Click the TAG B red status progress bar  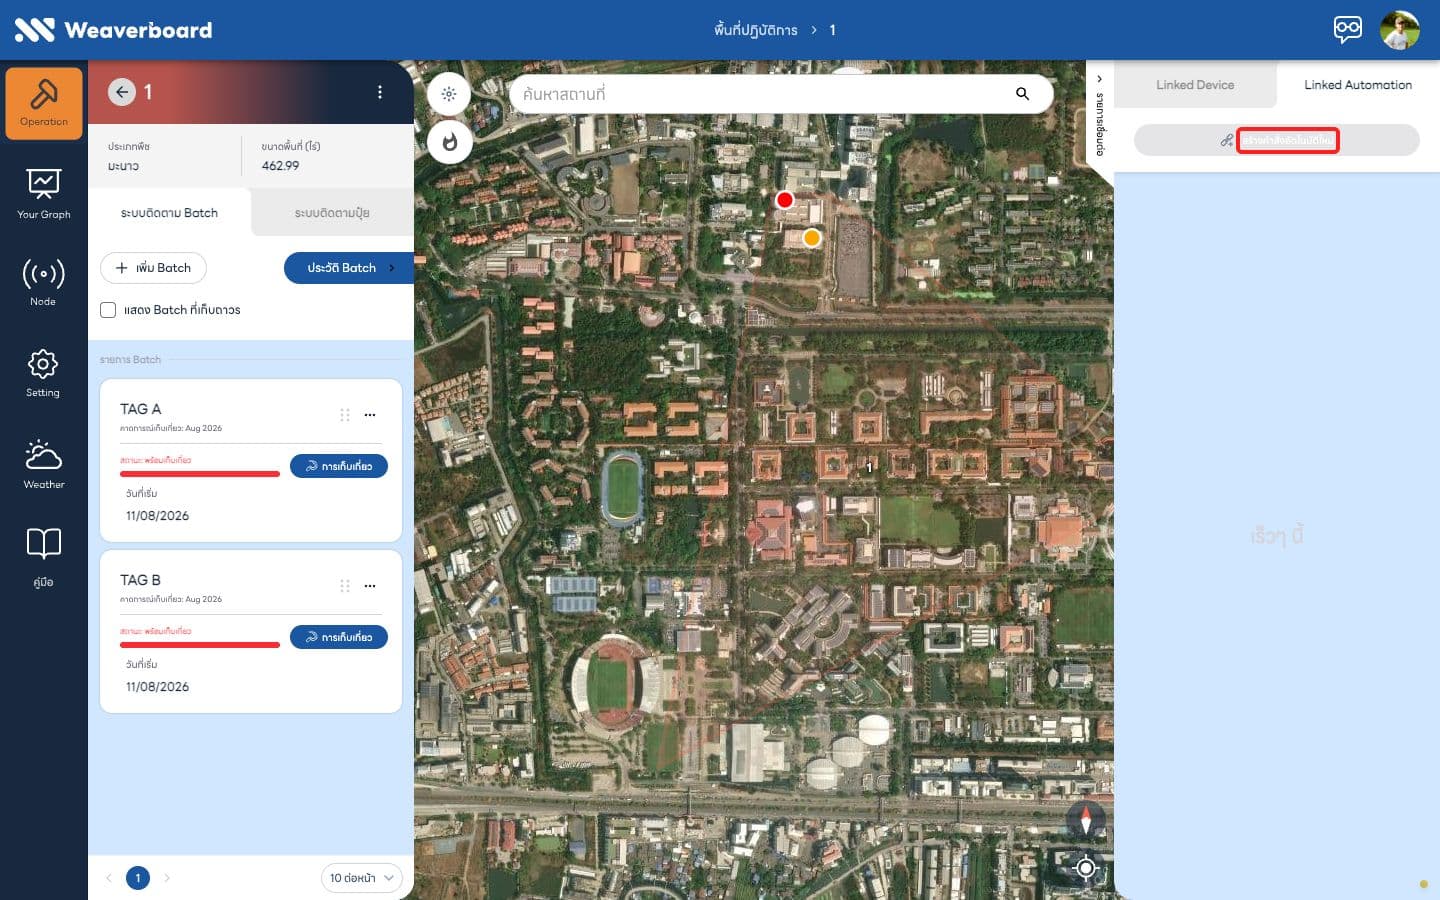click(200, 645)
